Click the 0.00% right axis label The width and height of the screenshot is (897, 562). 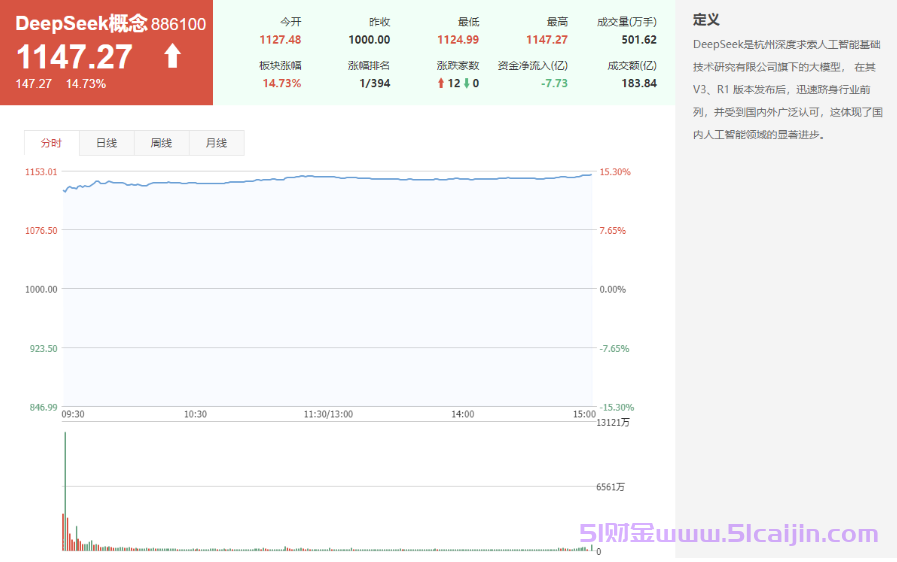[613, 290]
